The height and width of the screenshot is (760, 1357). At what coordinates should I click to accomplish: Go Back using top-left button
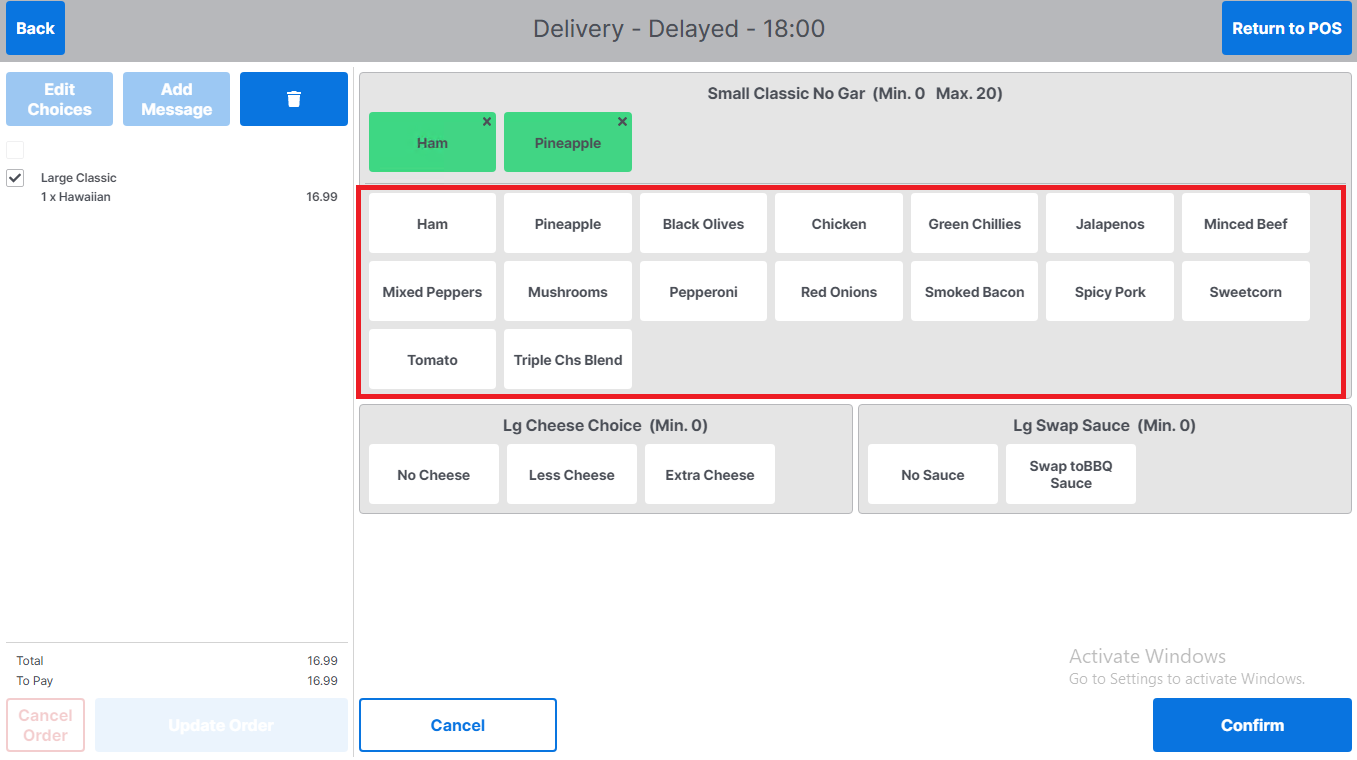click(35, 29)
